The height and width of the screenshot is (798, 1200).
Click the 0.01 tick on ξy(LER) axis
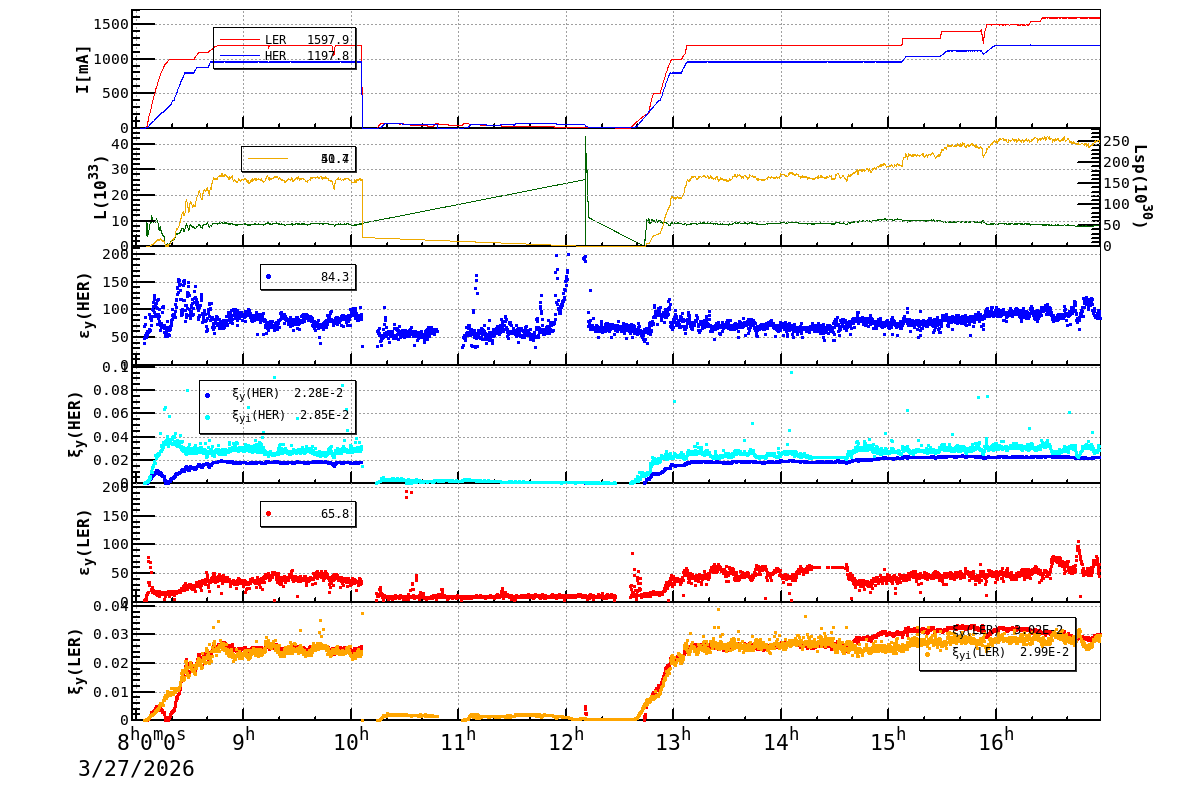click(x=110, y=692)
